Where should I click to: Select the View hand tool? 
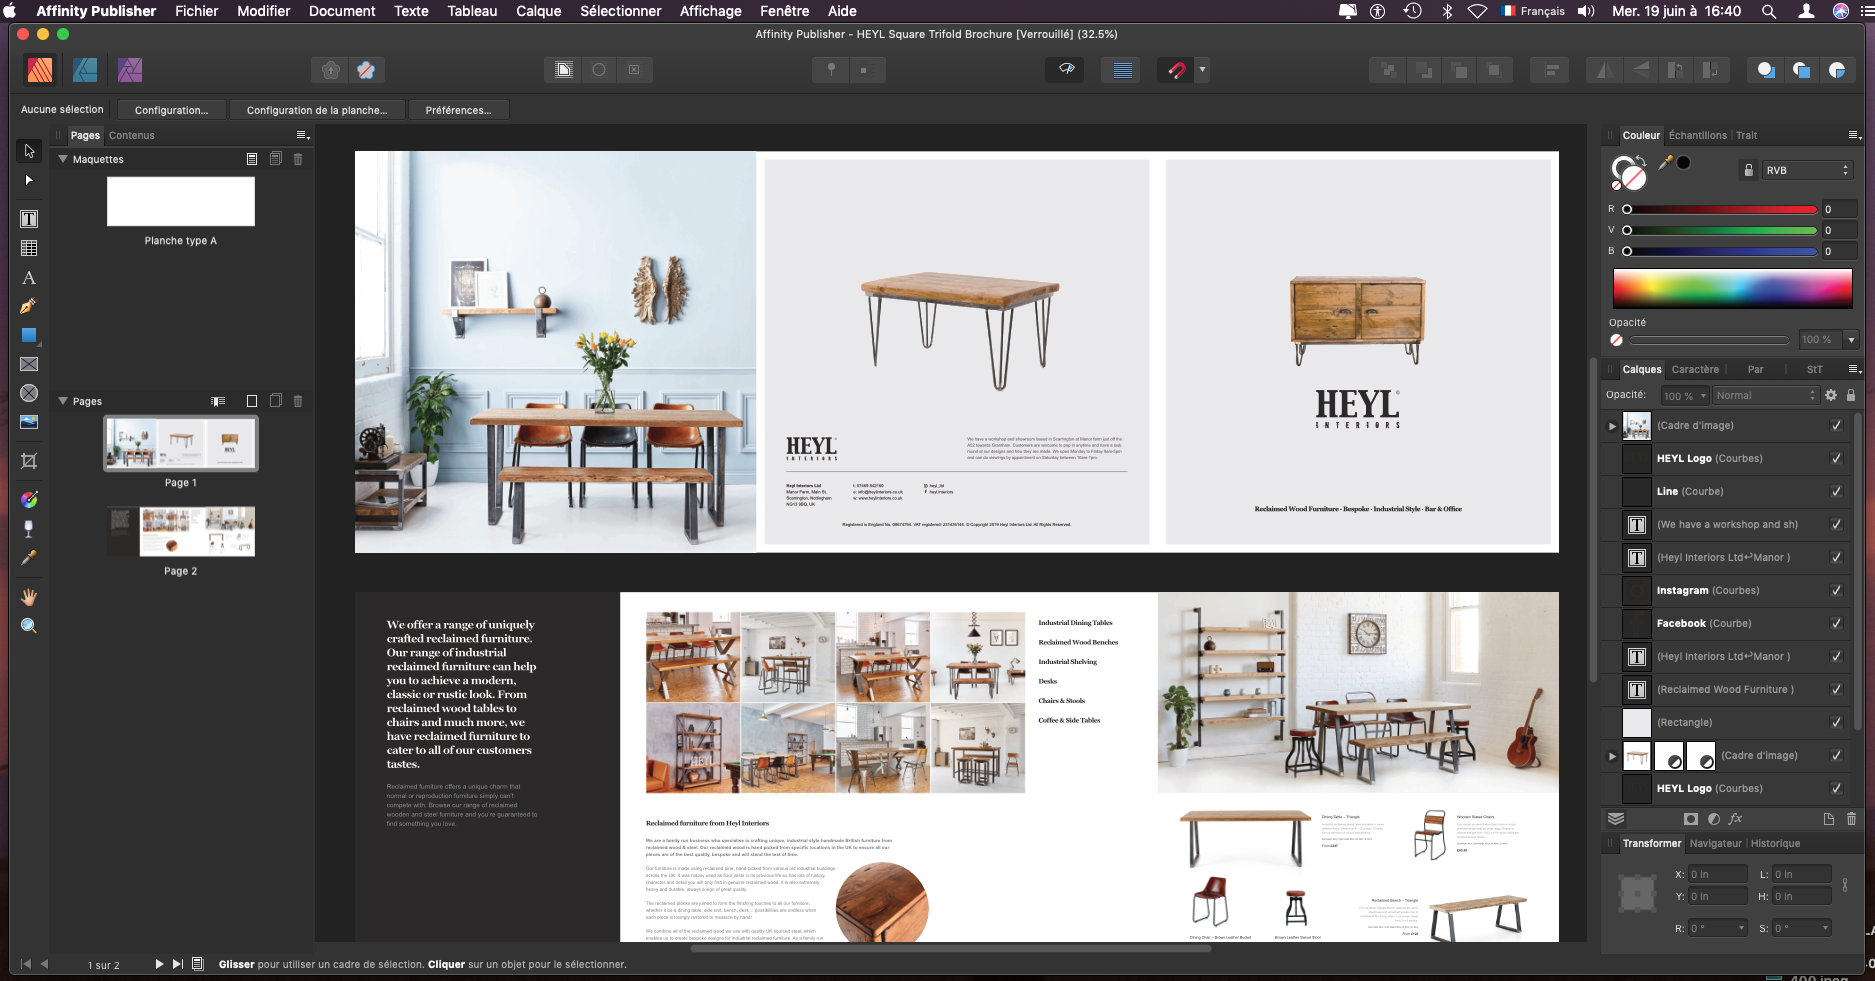click(x=29, y=597)
